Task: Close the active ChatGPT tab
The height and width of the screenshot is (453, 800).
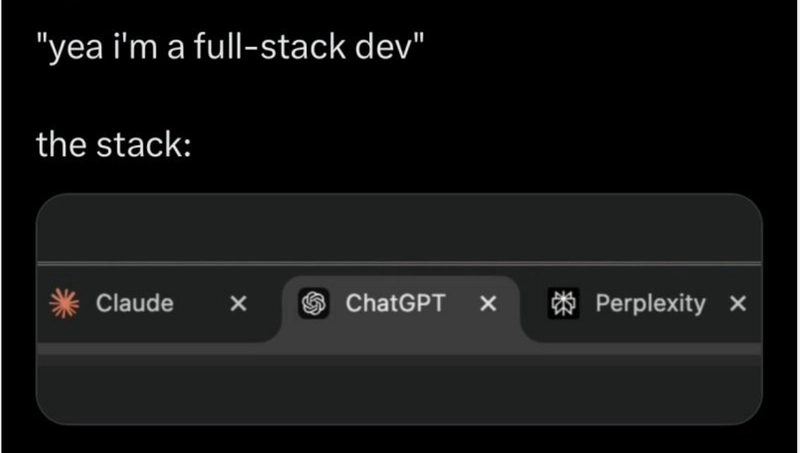Action: click(488, 304)
